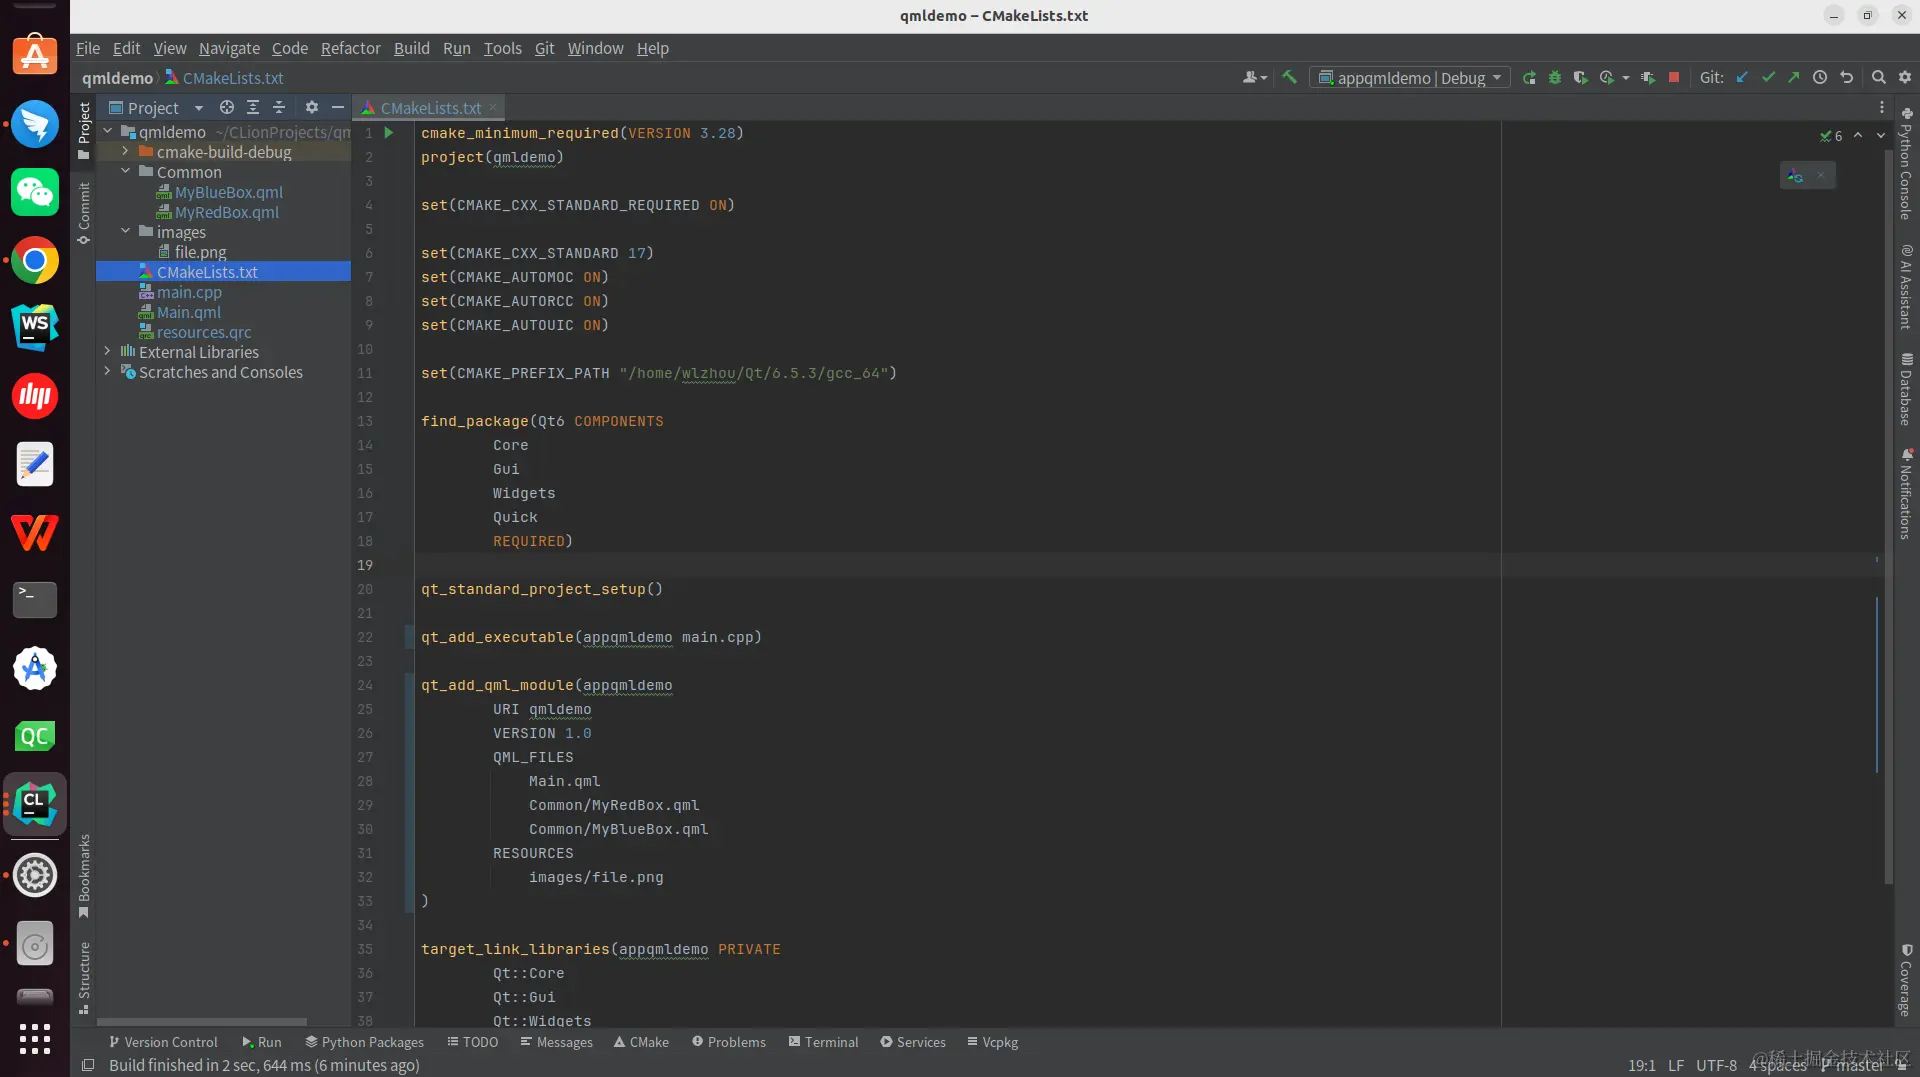Open Project panel options gear

pos(311,107)
